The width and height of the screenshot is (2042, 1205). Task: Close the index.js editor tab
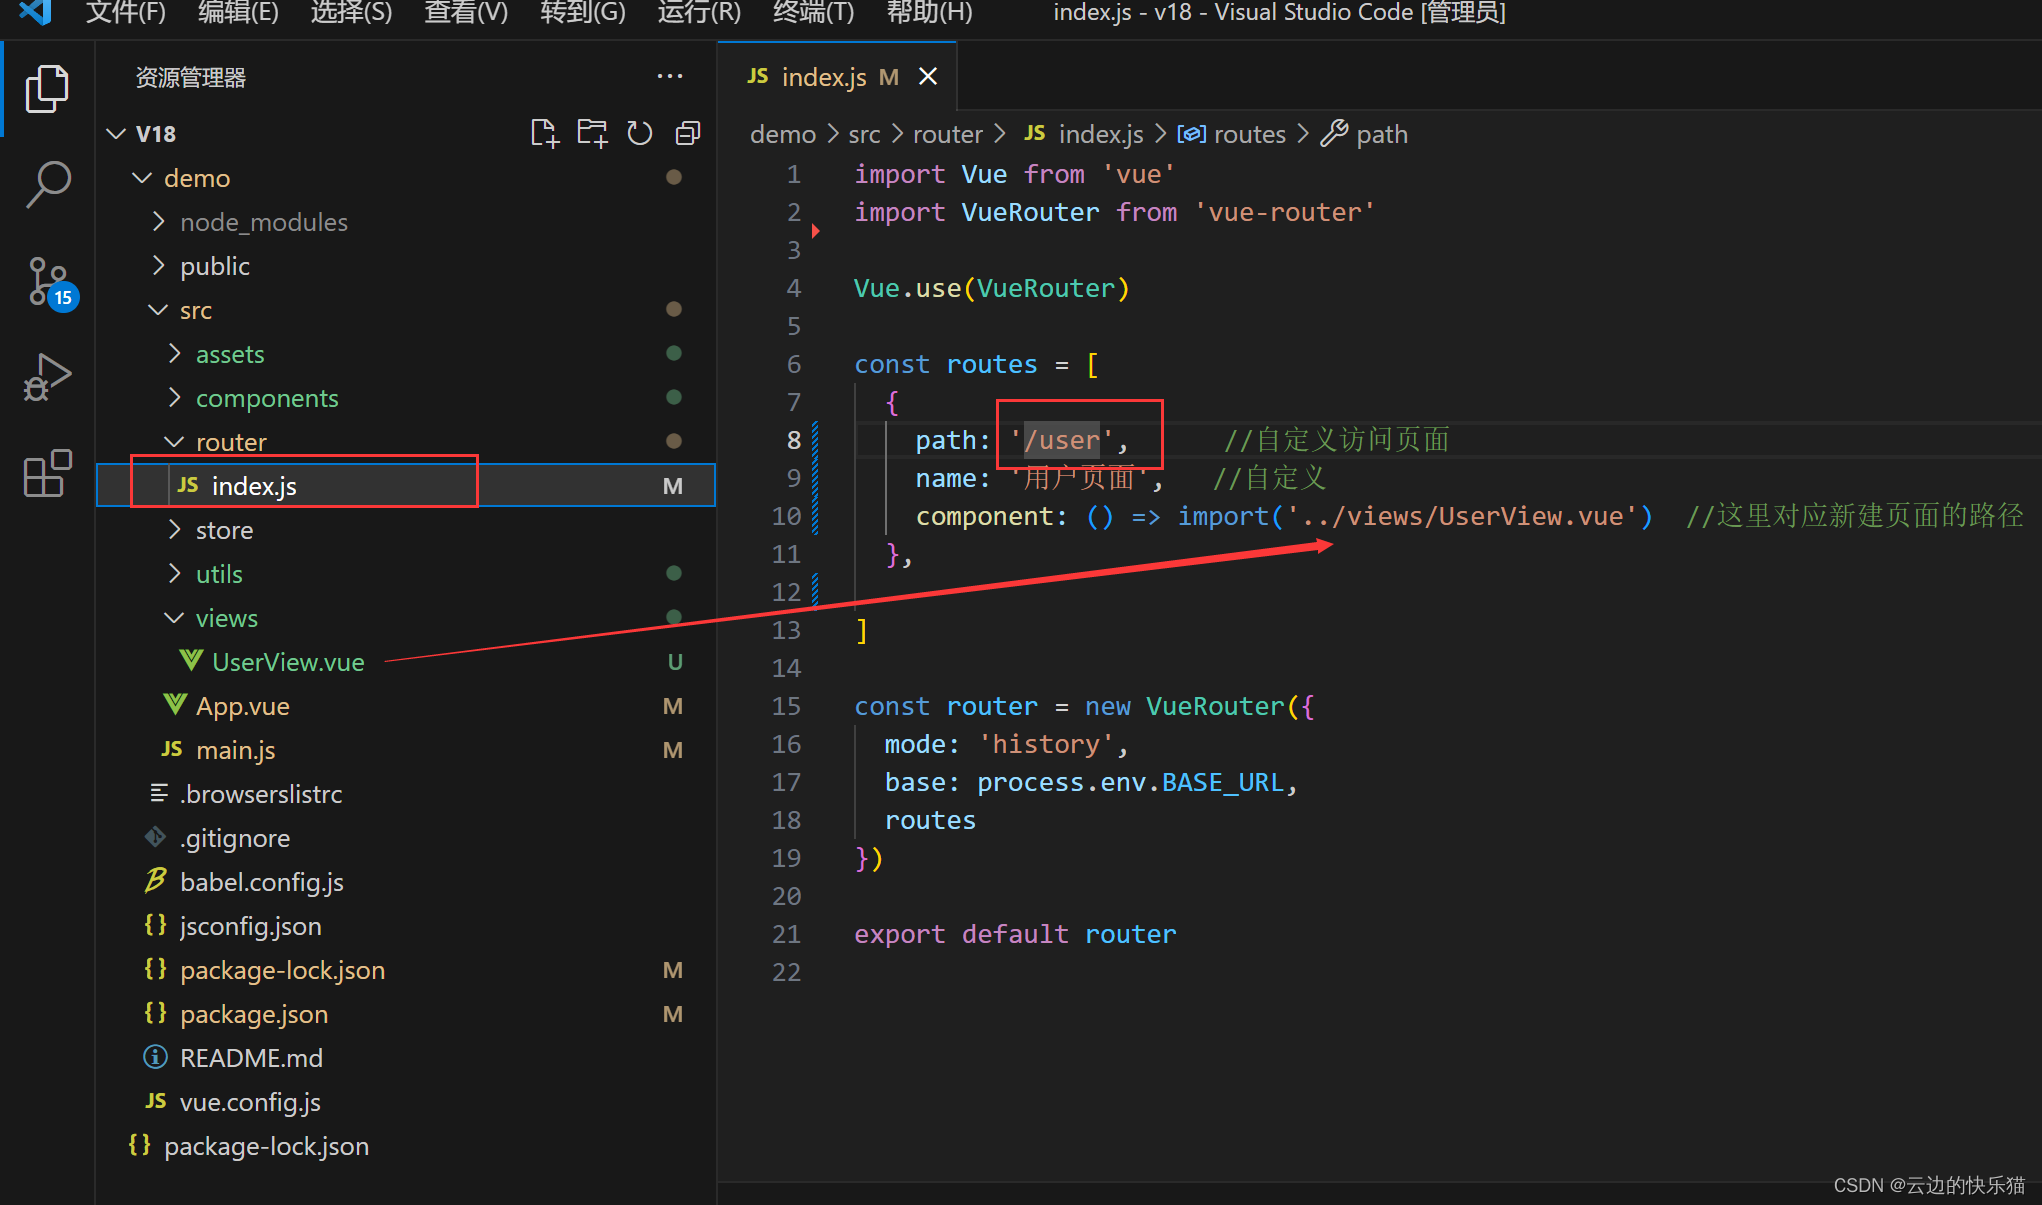[928, 77]
